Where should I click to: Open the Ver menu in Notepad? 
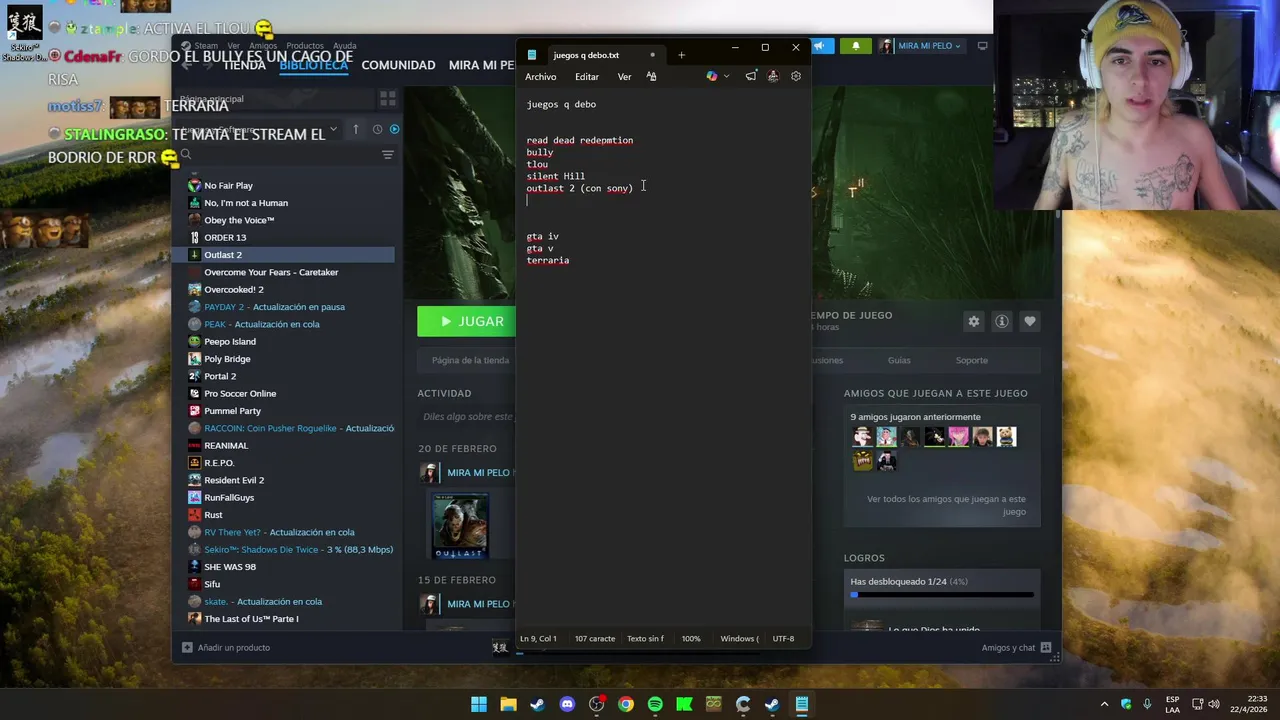624,77
